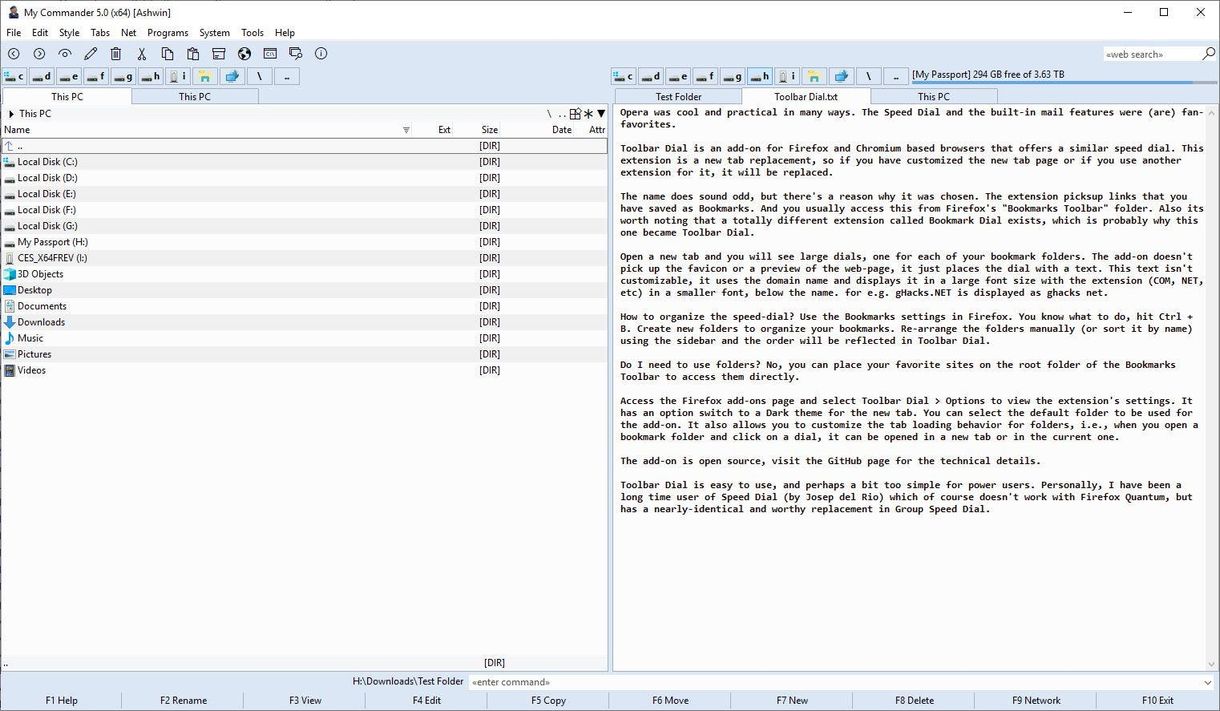Switch left pane to drive c
The height and width of the screenshot is (711, 1220).
tap(15, 76)
